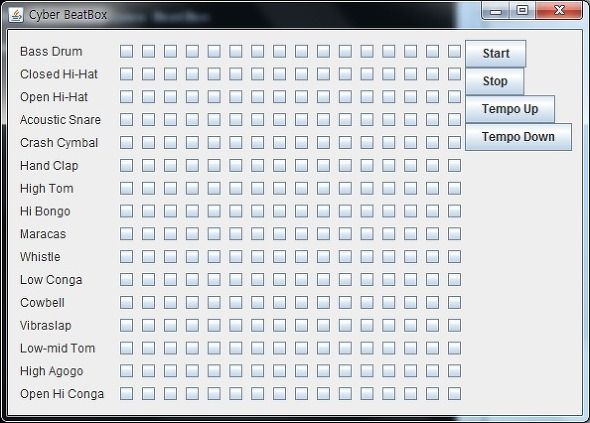Click the Maracas label
This screenshot has height=423, width=590.
(x=43, y=234)
